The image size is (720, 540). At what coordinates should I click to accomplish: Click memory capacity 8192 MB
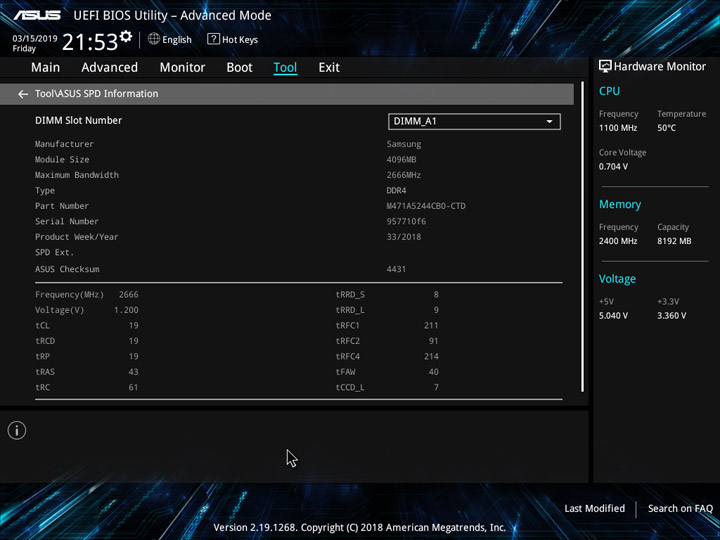(674, 241)
